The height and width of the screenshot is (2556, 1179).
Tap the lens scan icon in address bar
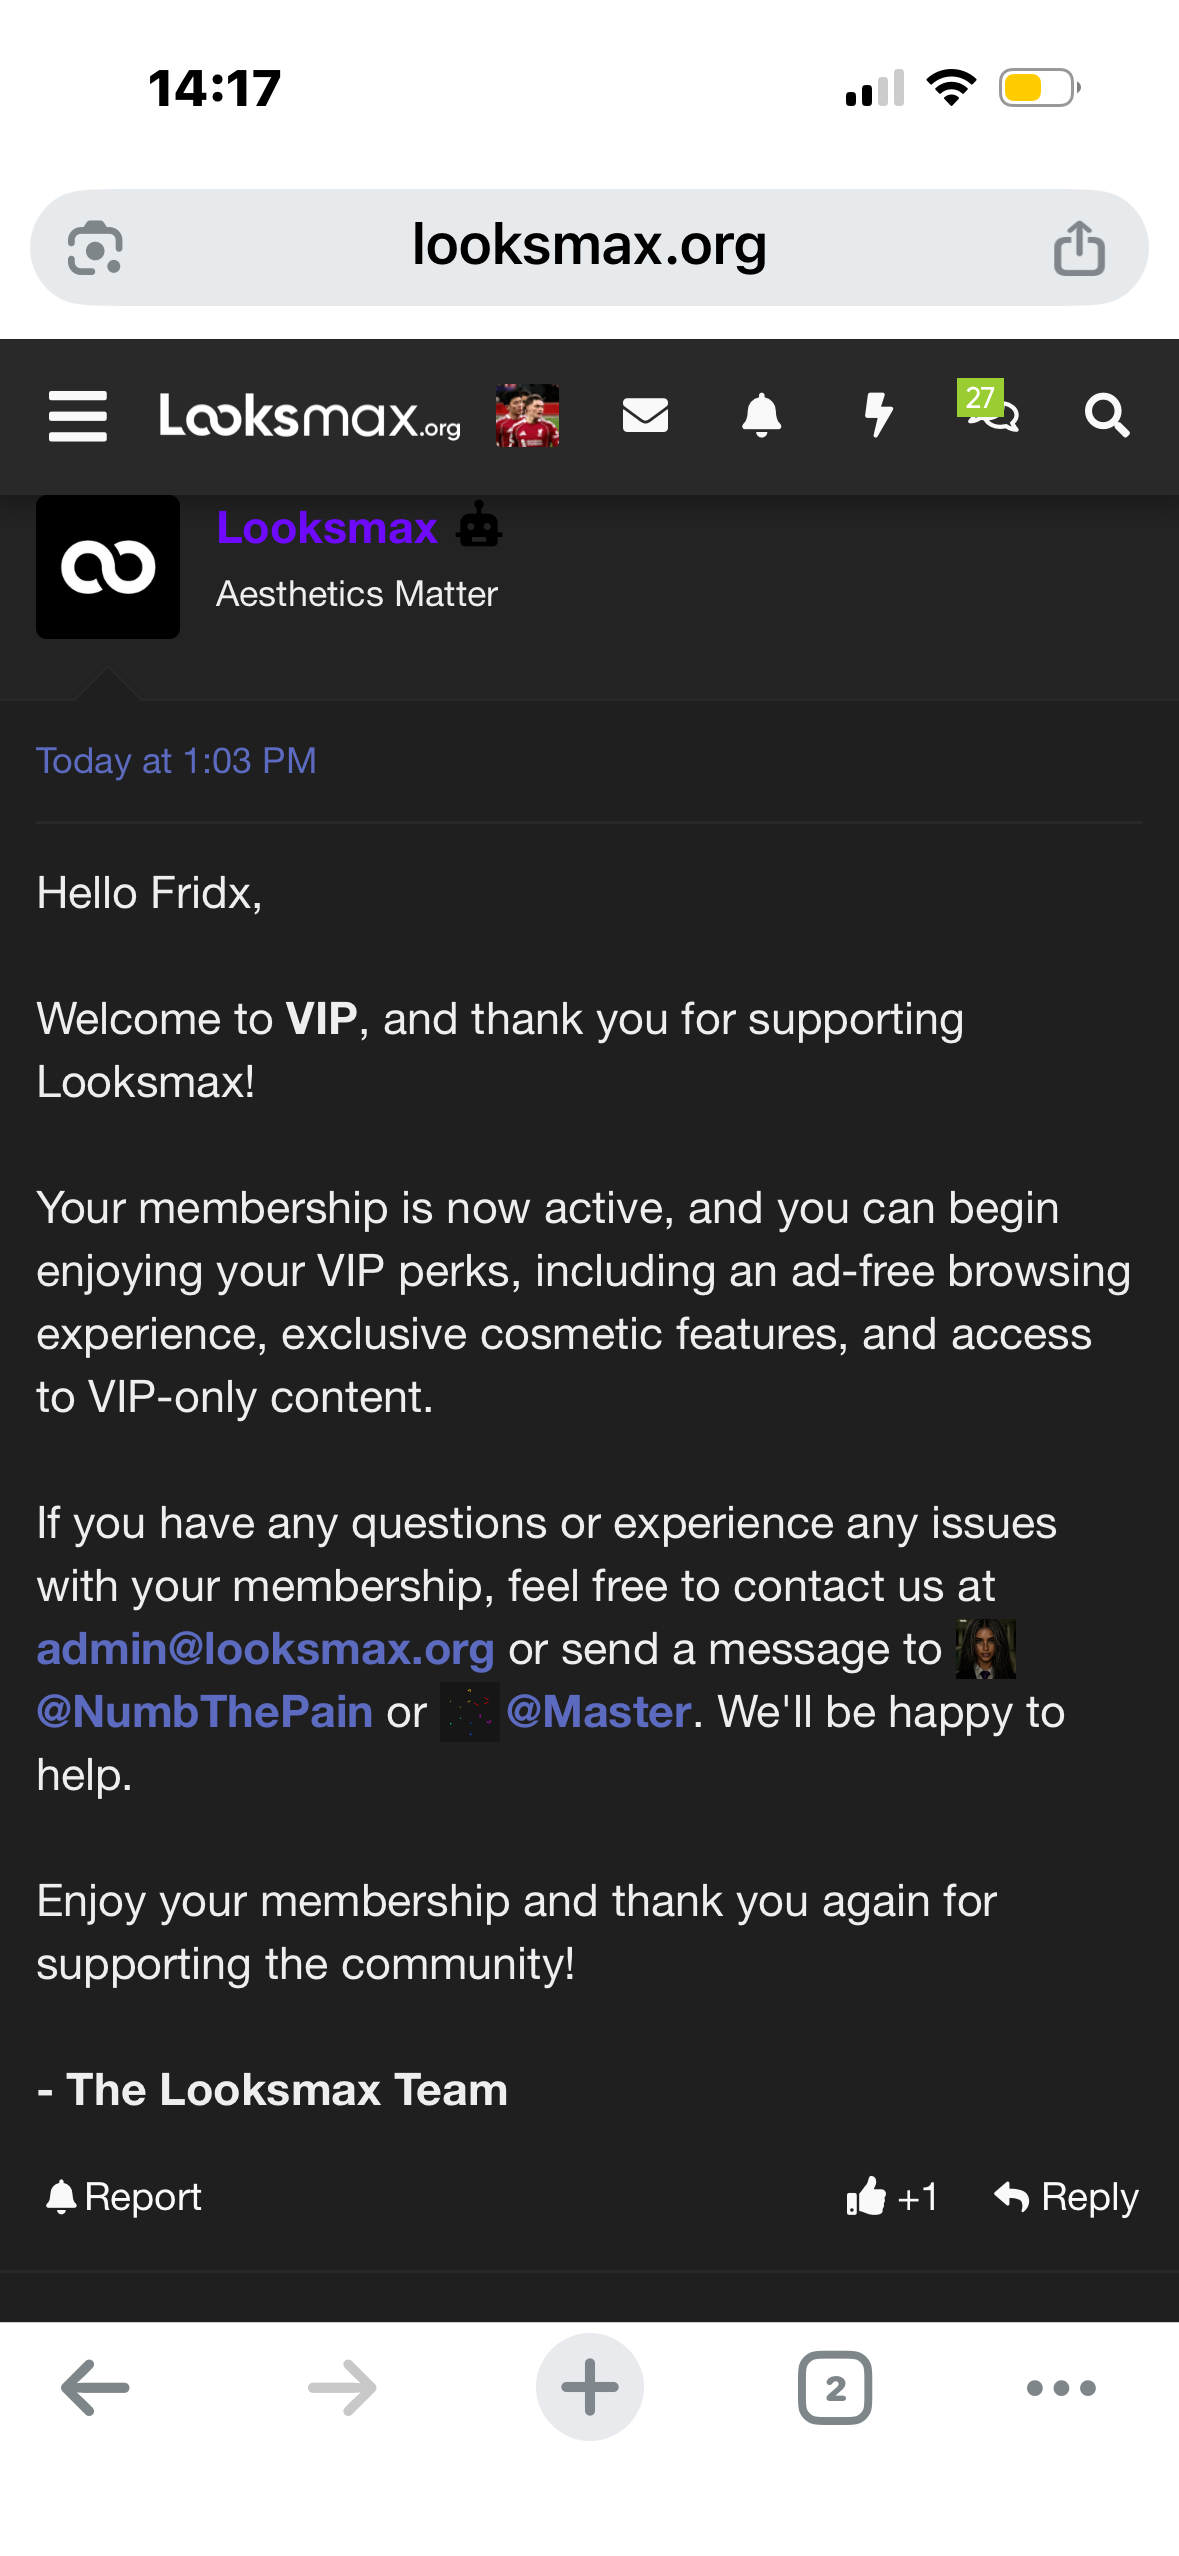(x=95, y=248)
